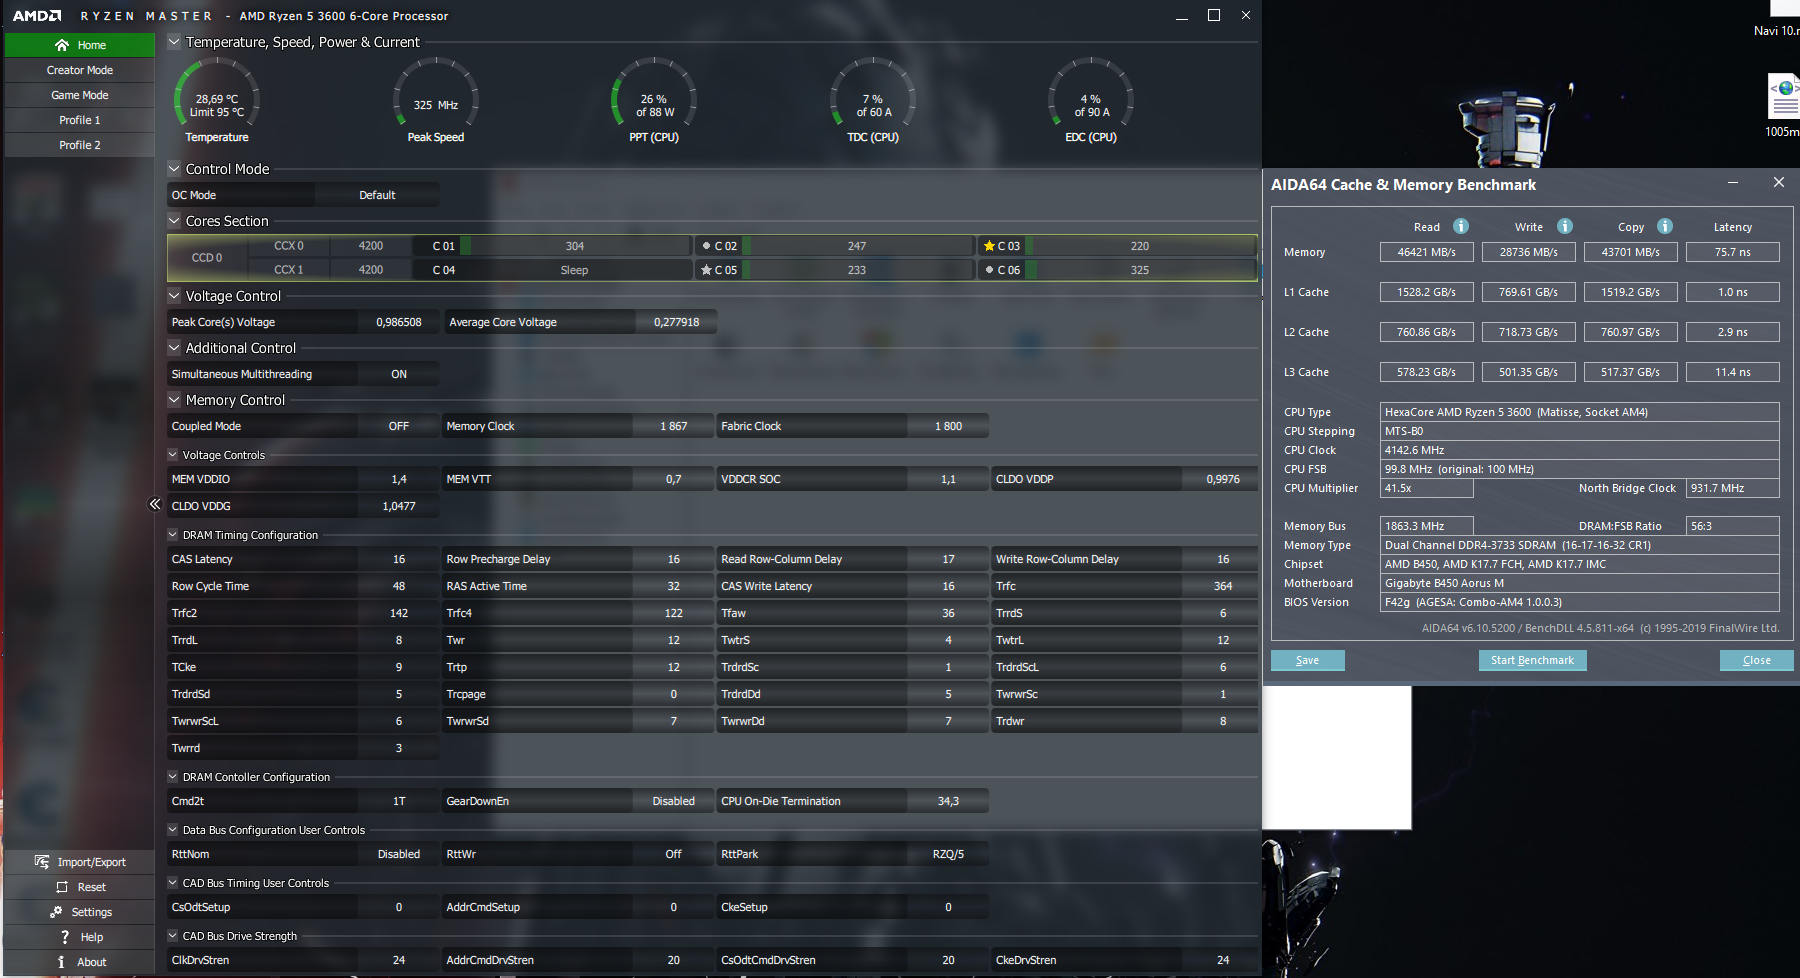Click the gold star on core C 03
The height and width of the screenshot is (978, 1800).
pos(989,246)
